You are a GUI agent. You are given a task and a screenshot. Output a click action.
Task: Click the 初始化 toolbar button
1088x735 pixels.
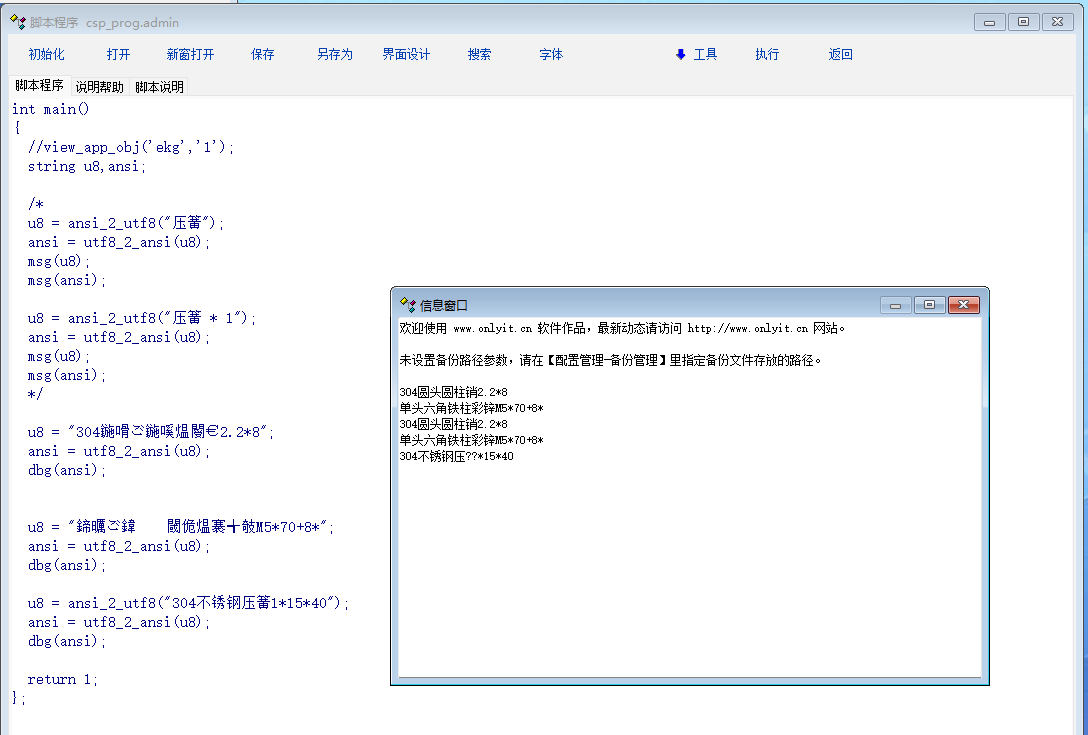click(x=46, y=55)
